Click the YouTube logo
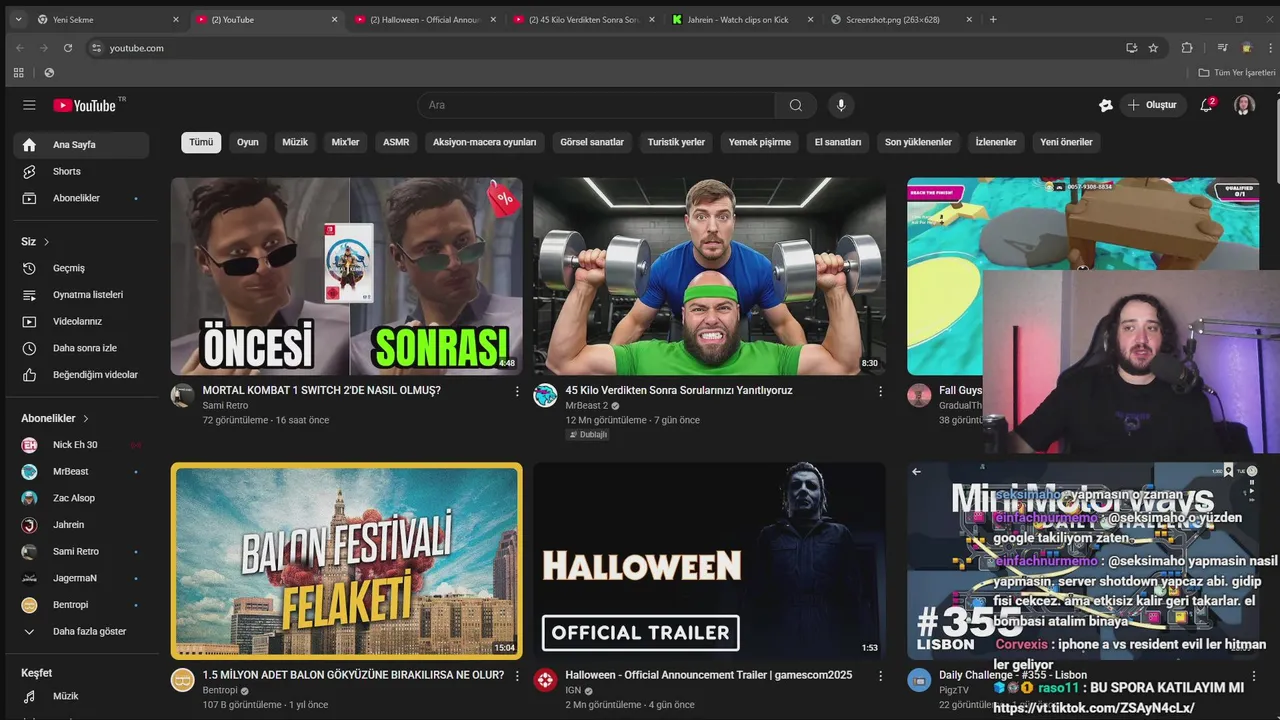 pos(85,105)
